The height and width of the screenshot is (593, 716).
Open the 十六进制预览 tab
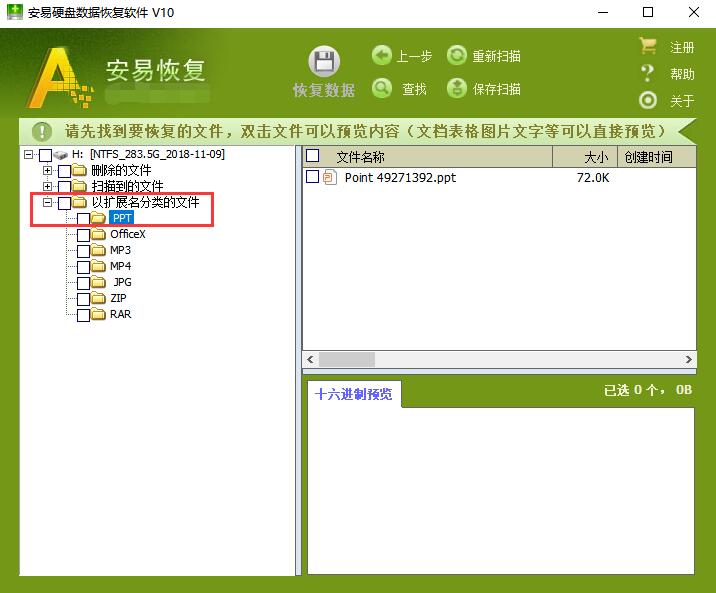tap(354, 394)
